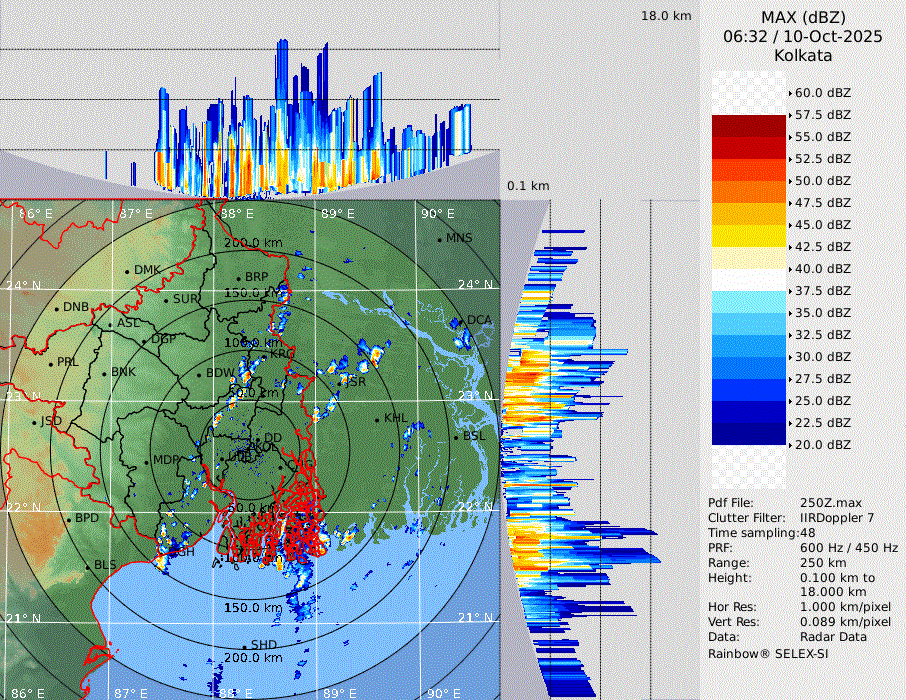
Task: Click the MNS station marker on map
Action: click(439, 239)
